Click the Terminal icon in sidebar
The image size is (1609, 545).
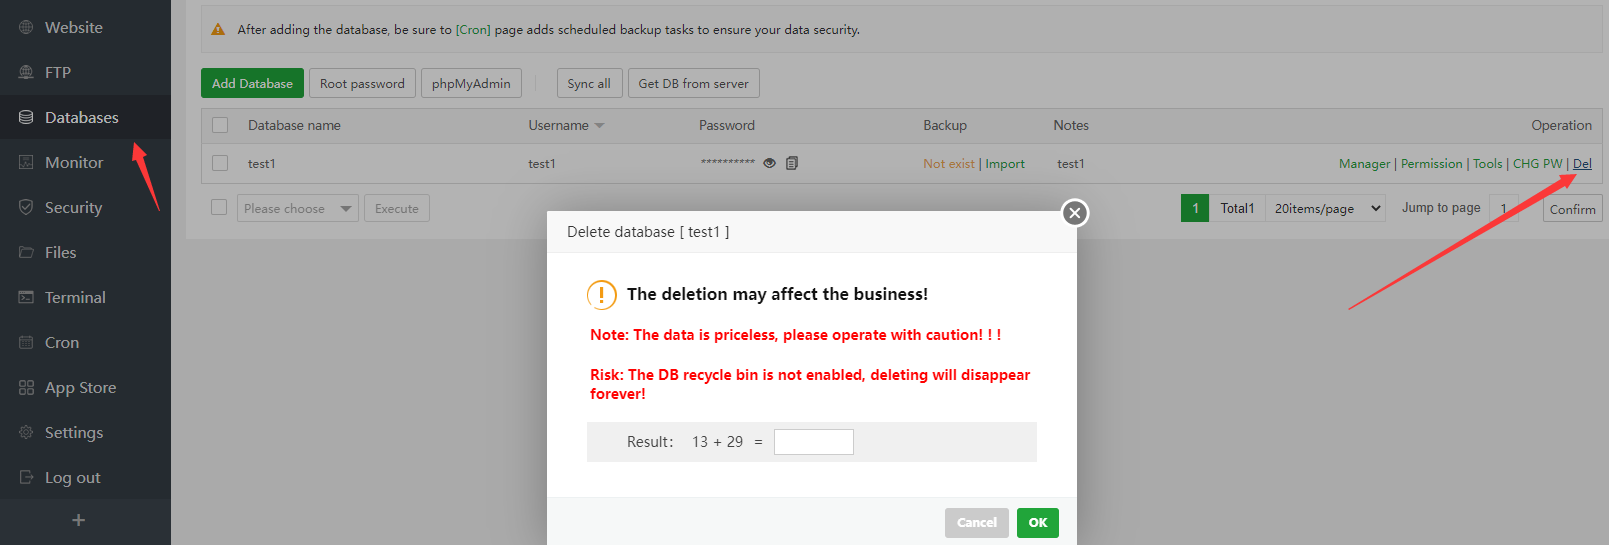pyautogui.click(x=26, y=298)
